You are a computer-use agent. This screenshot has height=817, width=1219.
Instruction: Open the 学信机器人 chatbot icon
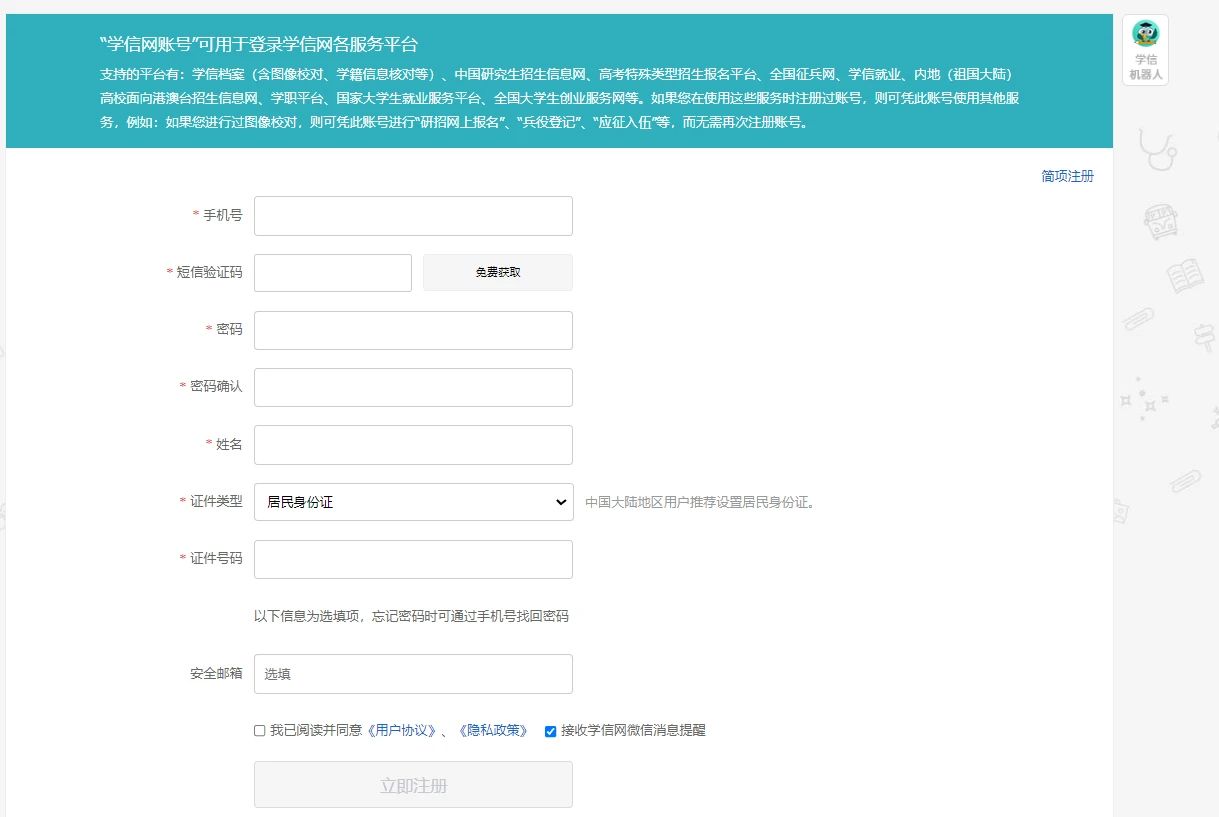1145,50
